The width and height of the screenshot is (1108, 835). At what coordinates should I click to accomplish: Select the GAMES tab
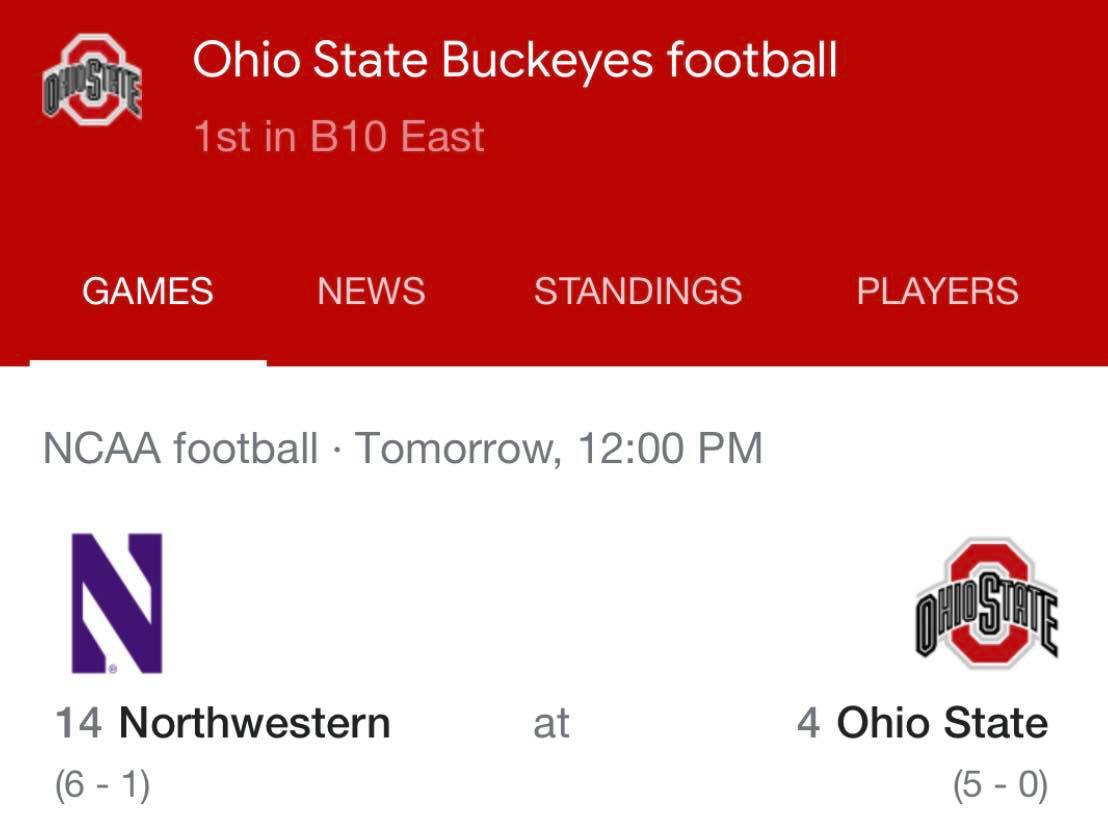click(147, 291)
